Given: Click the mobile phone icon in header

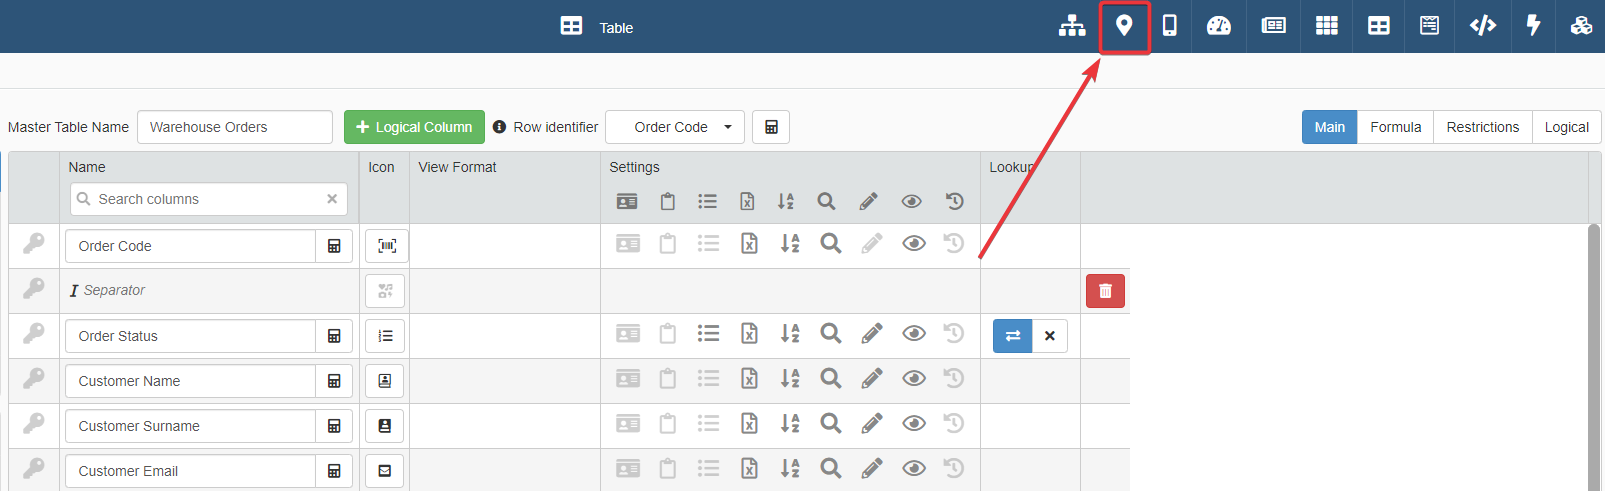Looking at the screenshot, I should tap(1169, 26).
